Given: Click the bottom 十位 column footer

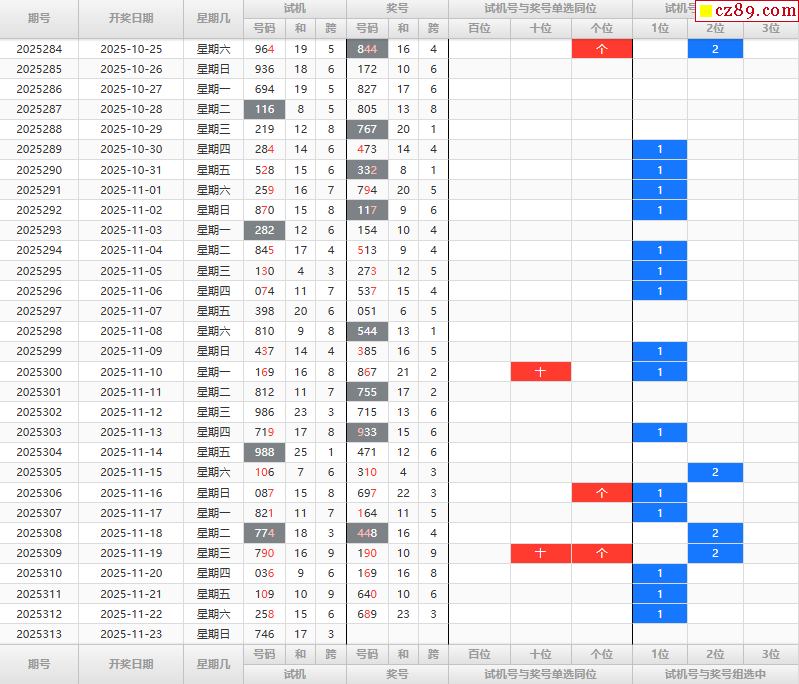Looking at the screenshot, I should click(540, 654).
